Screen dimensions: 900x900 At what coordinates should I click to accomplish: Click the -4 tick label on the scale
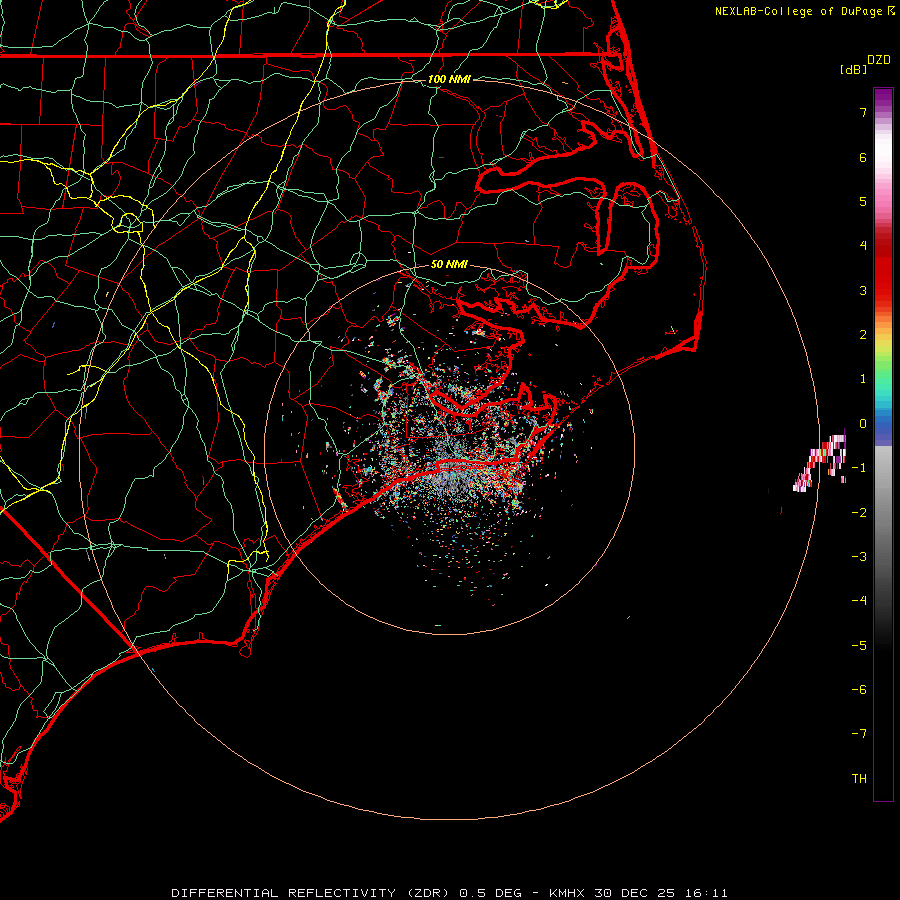[859, 601]
